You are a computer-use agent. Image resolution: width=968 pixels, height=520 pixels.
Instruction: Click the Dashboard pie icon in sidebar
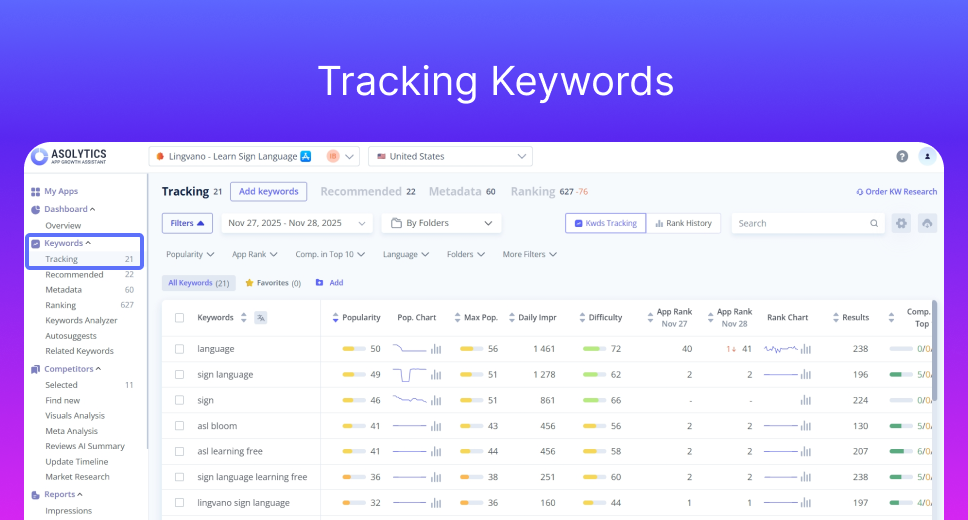(x=35, y=209)
